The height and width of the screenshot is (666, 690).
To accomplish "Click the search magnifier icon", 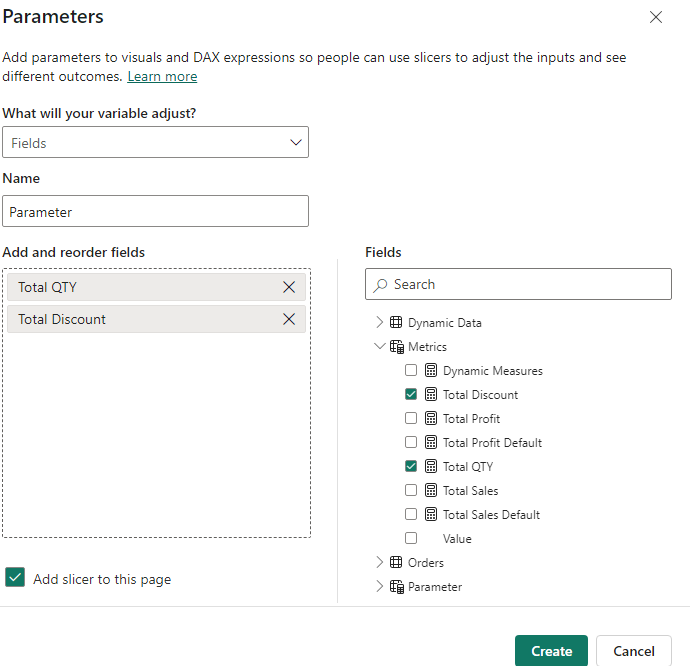I will click(x=380, y=285).
